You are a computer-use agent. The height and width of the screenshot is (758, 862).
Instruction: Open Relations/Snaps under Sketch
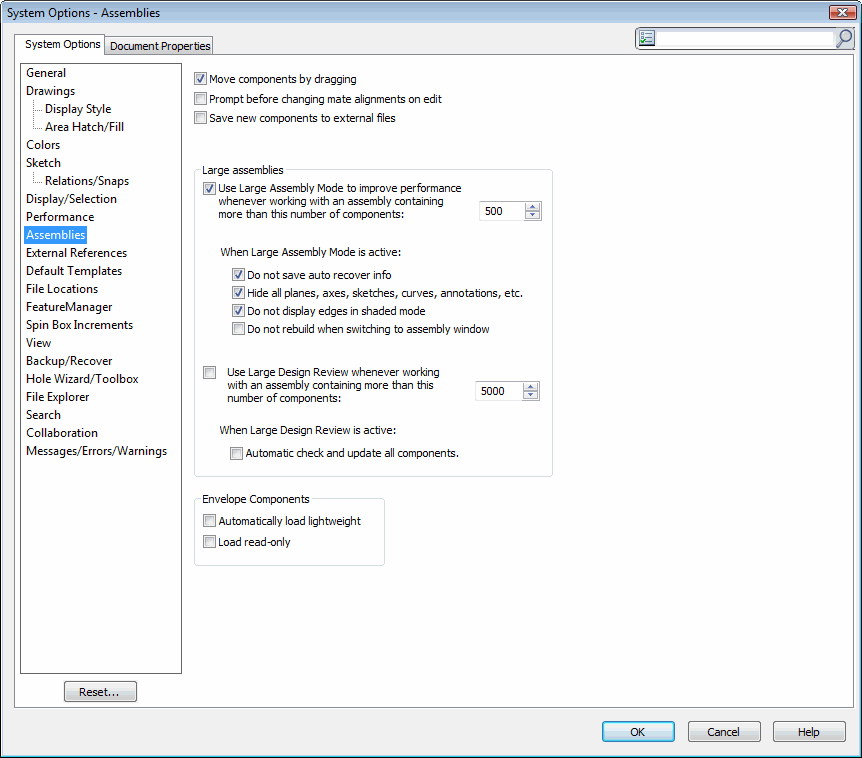tap(87, 181)
